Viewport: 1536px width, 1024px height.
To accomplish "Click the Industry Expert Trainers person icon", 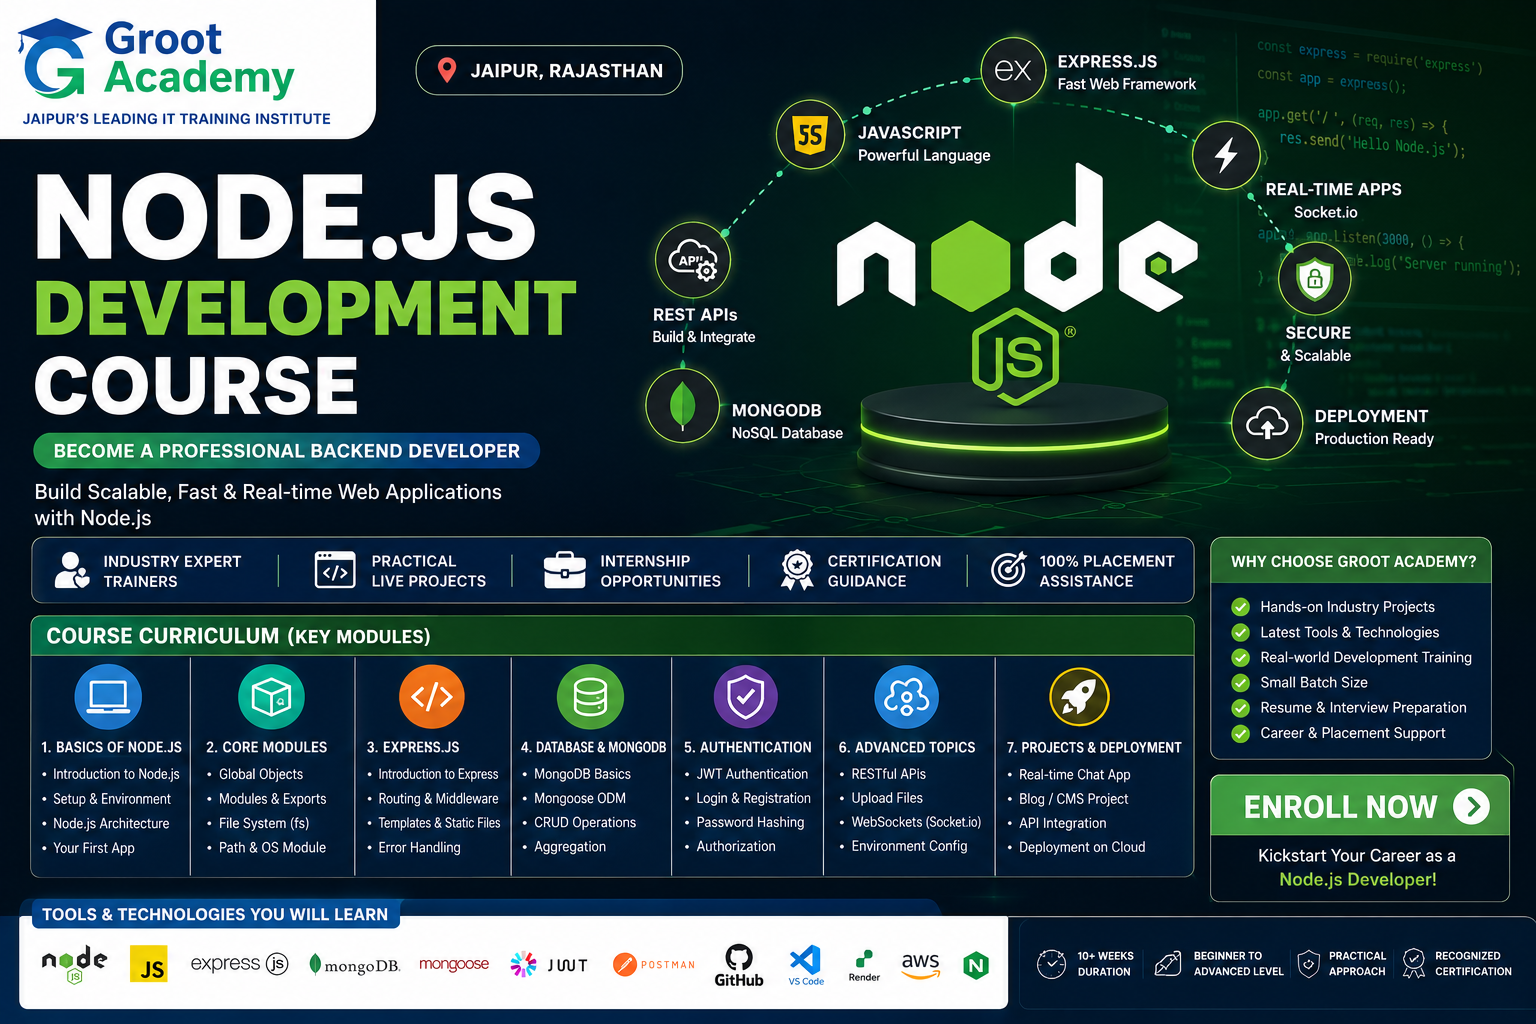I will [x=71, y=570].
